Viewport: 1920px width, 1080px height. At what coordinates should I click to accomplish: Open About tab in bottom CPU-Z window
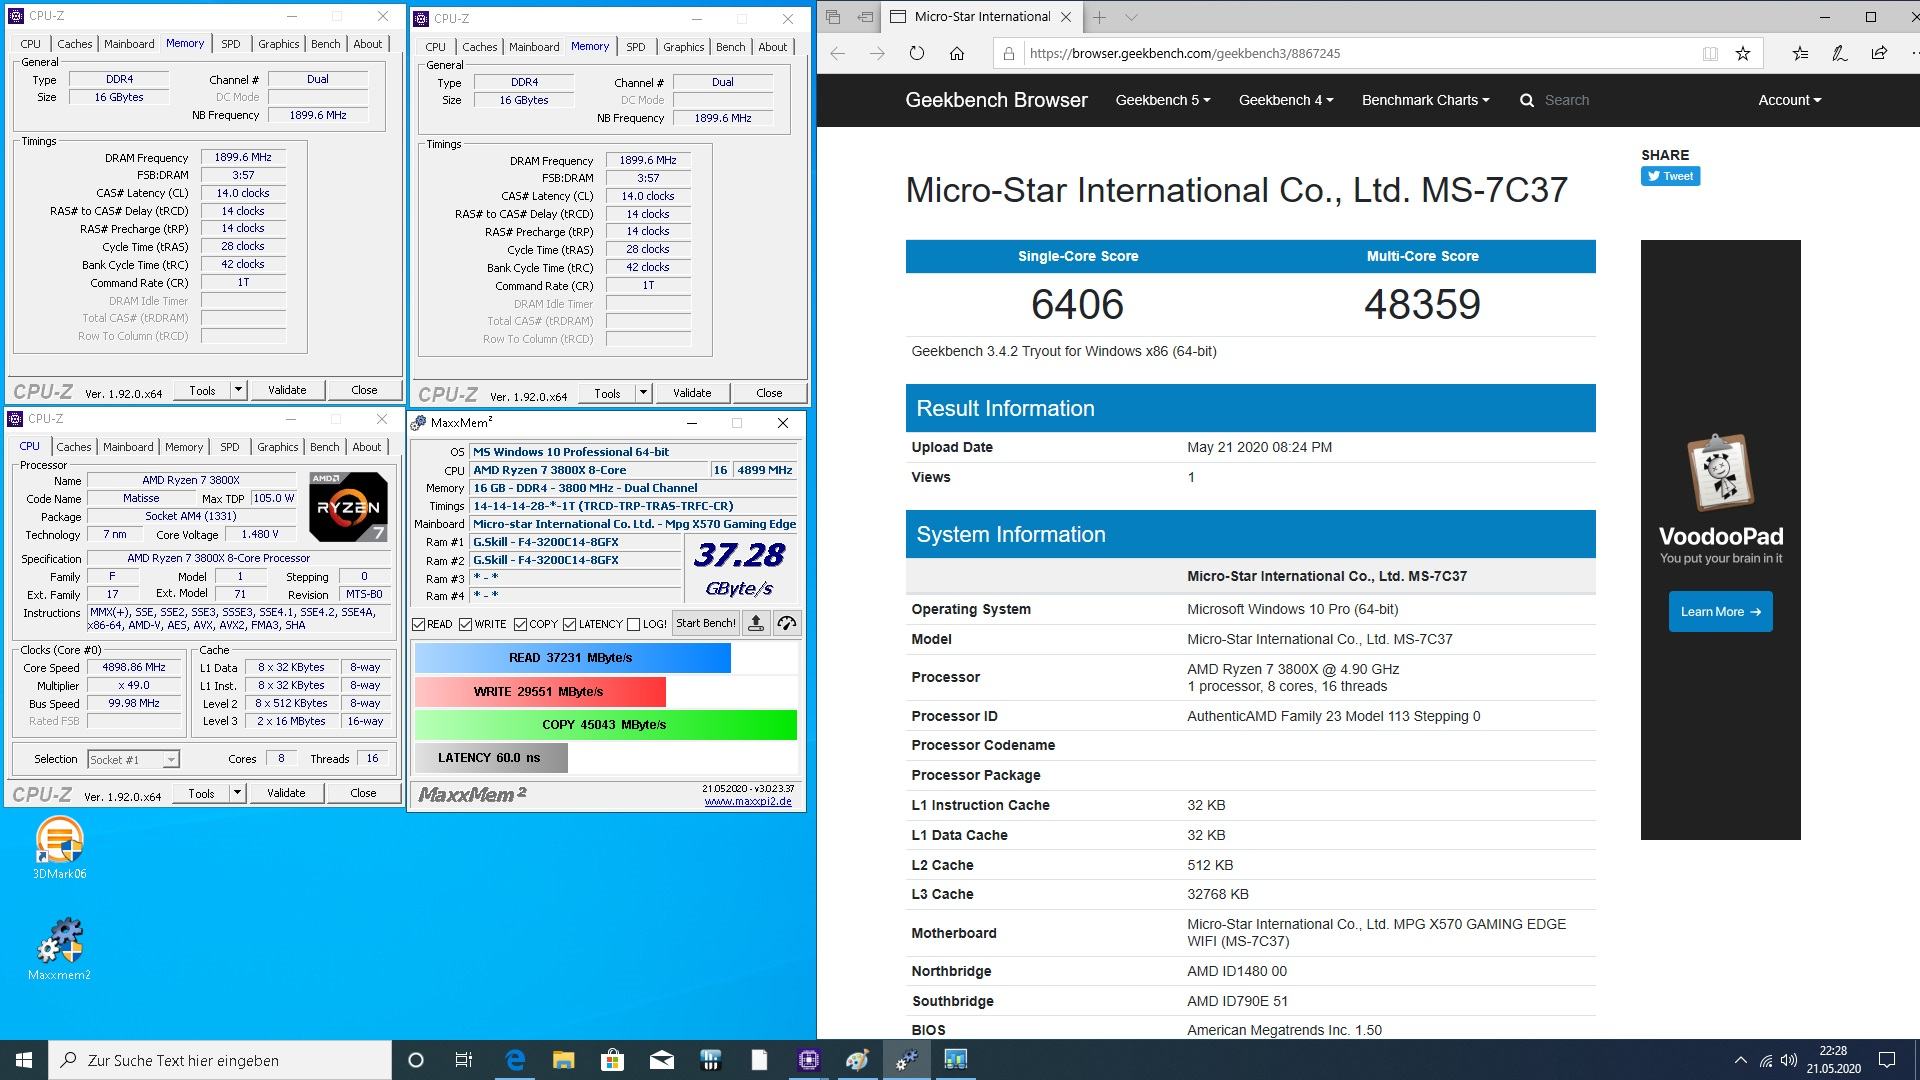point(367,447)
